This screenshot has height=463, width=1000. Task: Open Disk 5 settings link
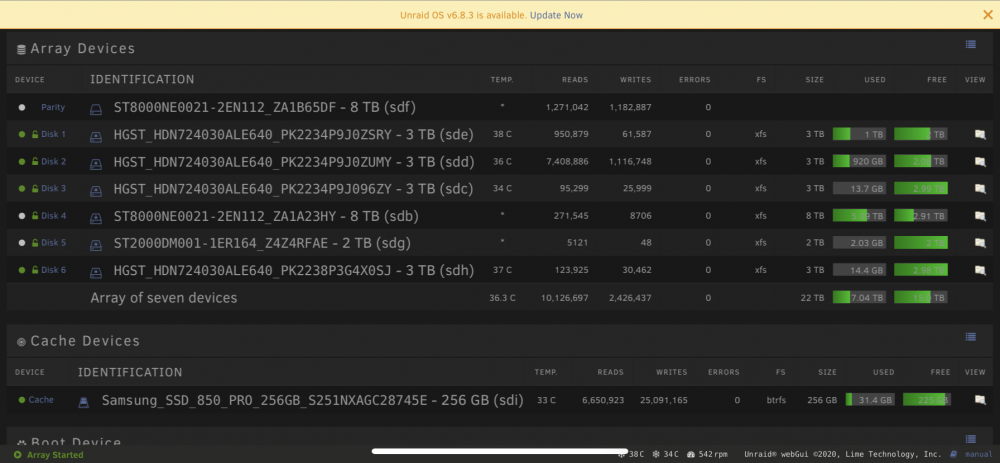click(x=54, y=242)
